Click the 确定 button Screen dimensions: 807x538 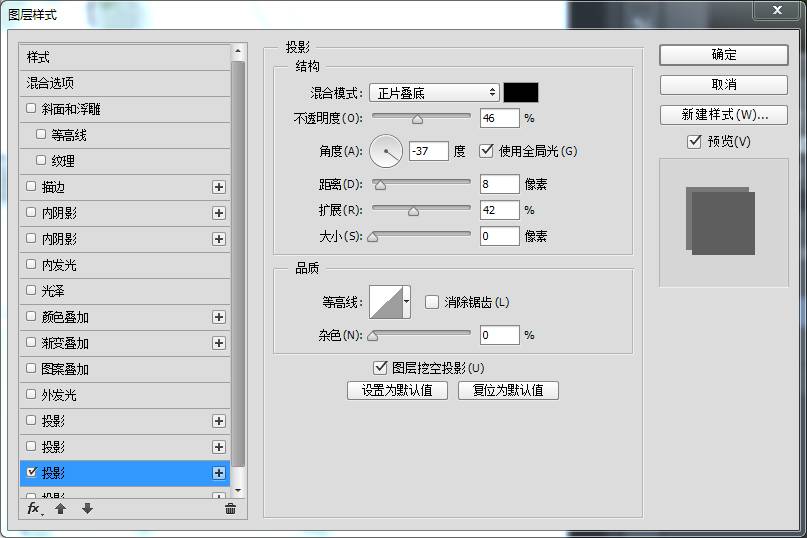pos(723,55)
